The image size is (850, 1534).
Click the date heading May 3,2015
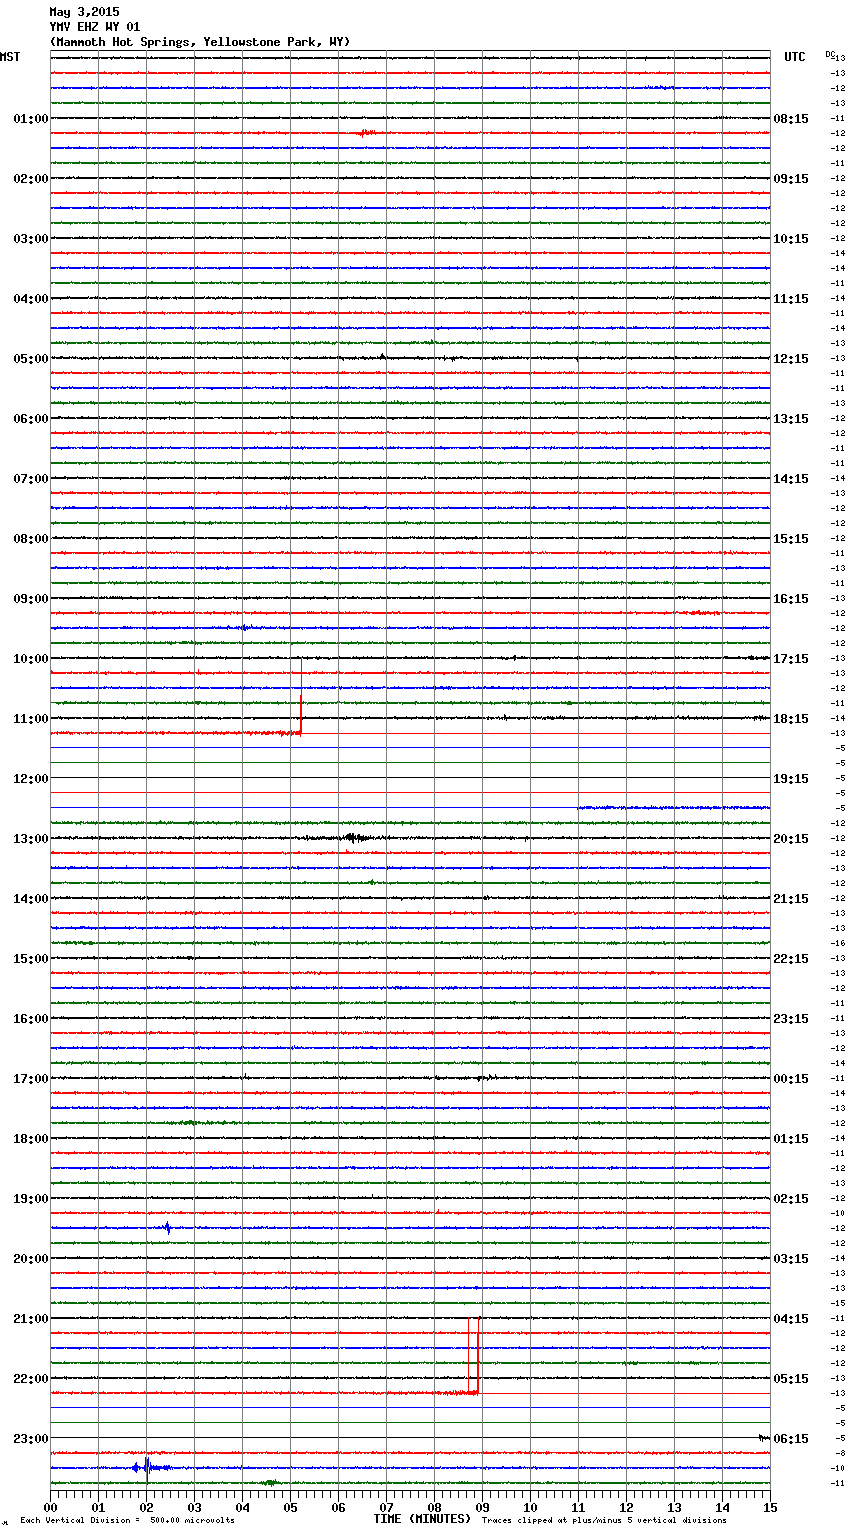[84, 12]
